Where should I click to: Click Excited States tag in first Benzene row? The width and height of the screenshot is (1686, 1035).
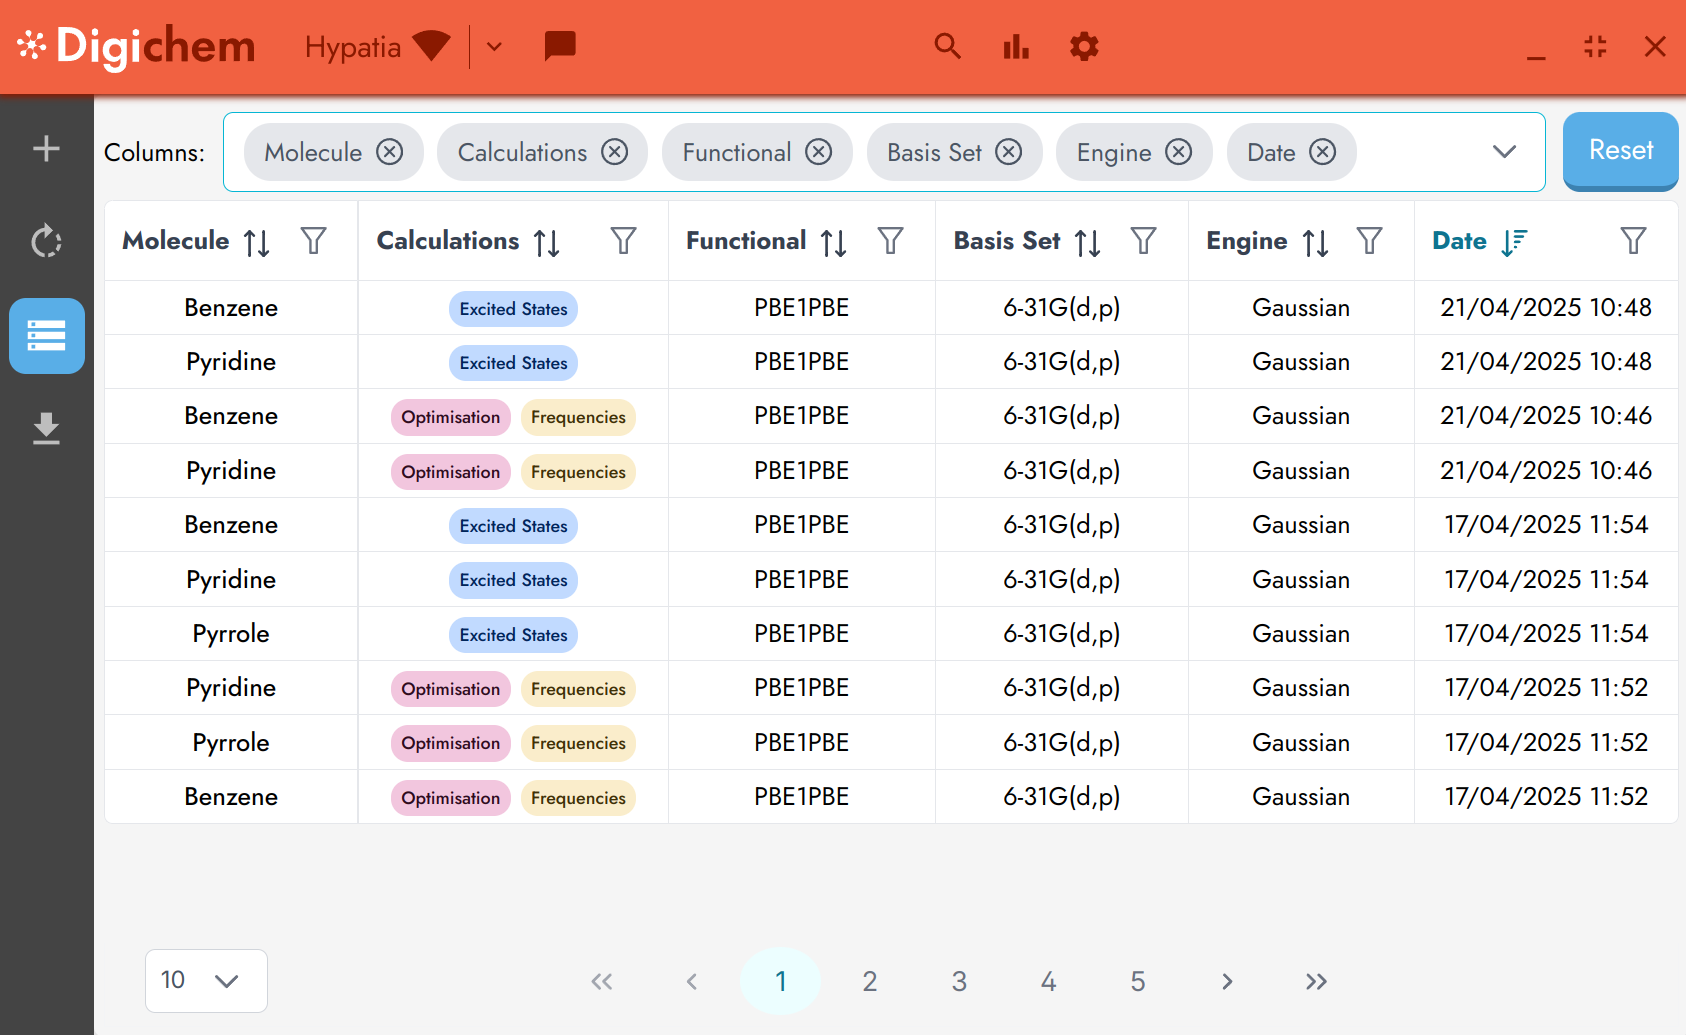coord(513,309)
